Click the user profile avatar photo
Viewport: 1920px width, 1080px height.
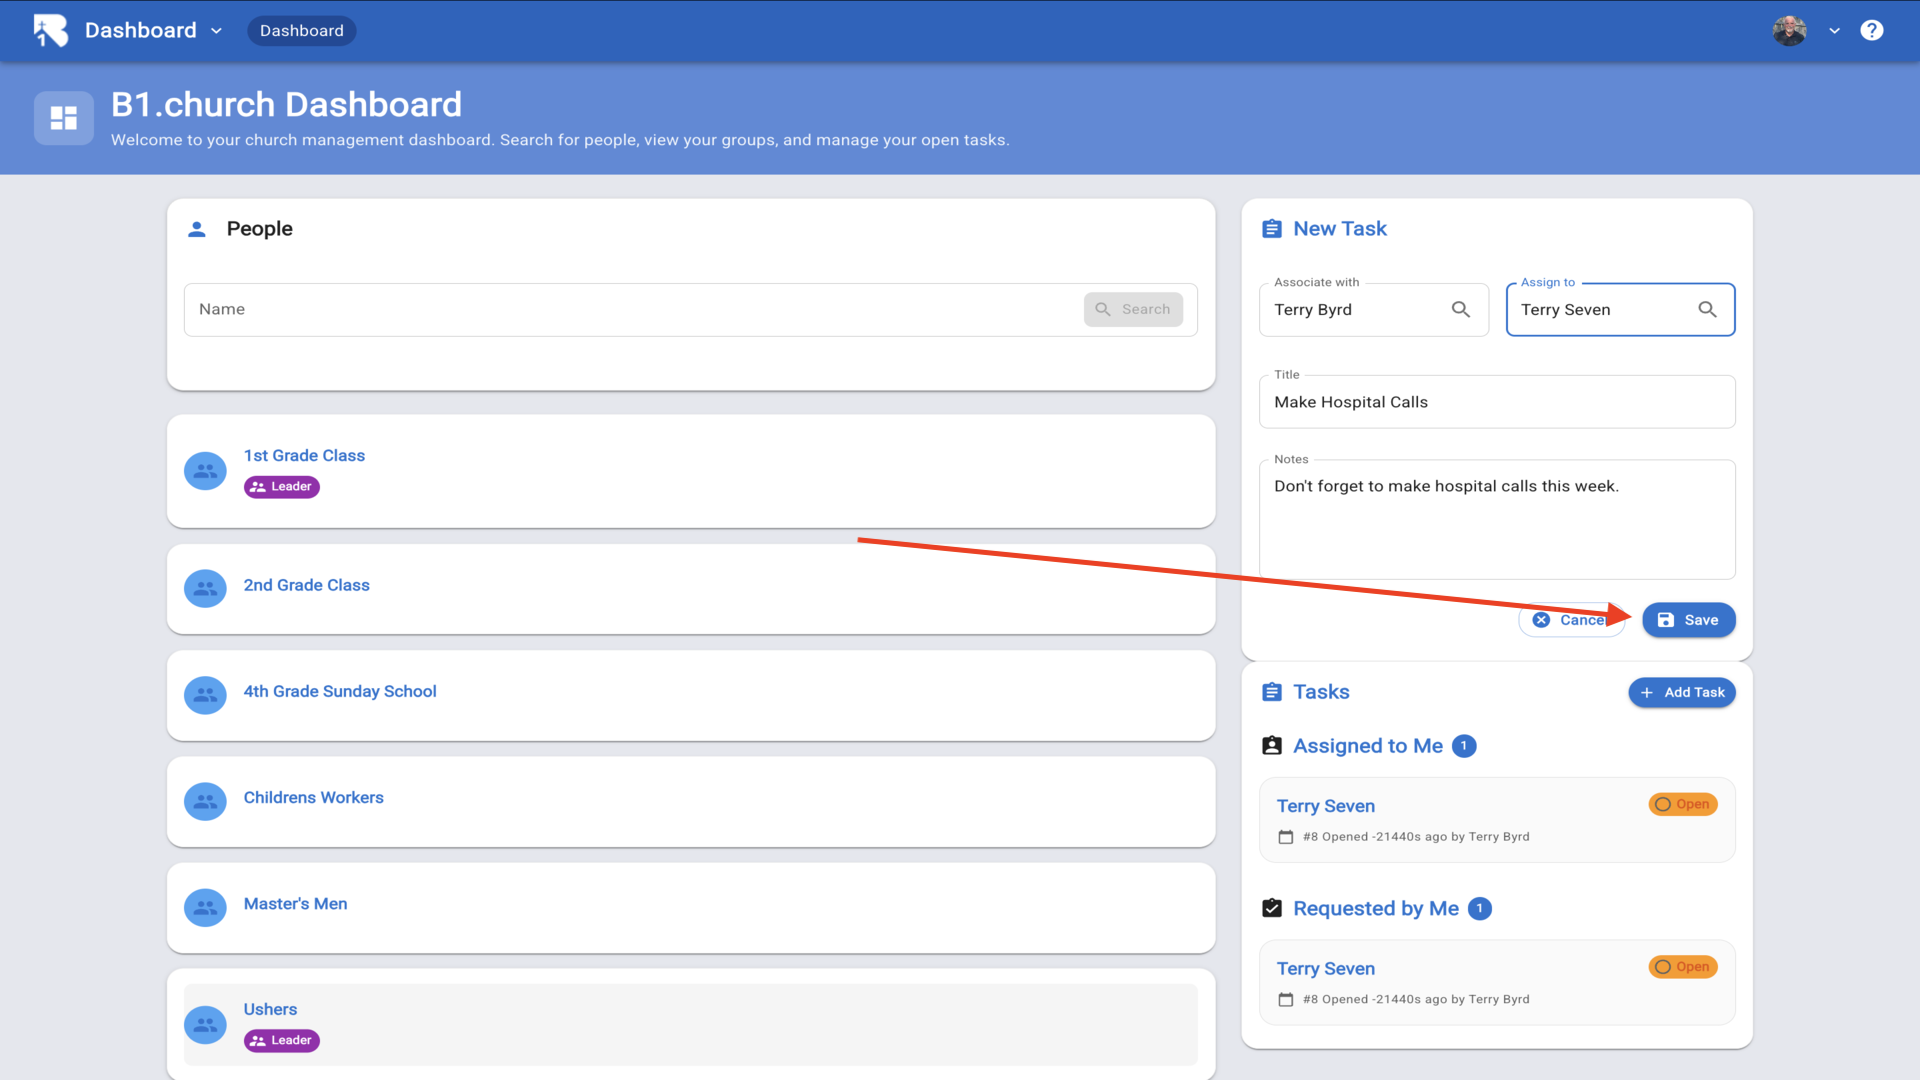point(1789,30)
